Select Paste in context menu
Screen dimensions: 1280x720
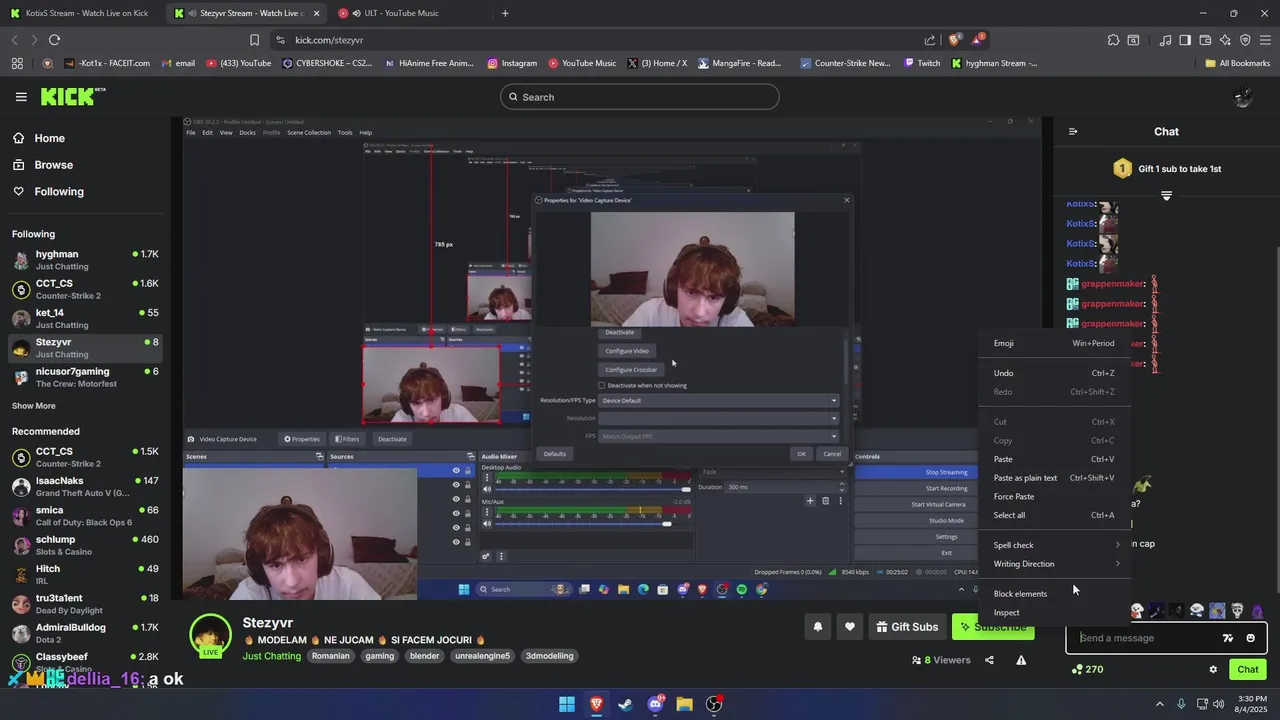(x=1055, y=459)
